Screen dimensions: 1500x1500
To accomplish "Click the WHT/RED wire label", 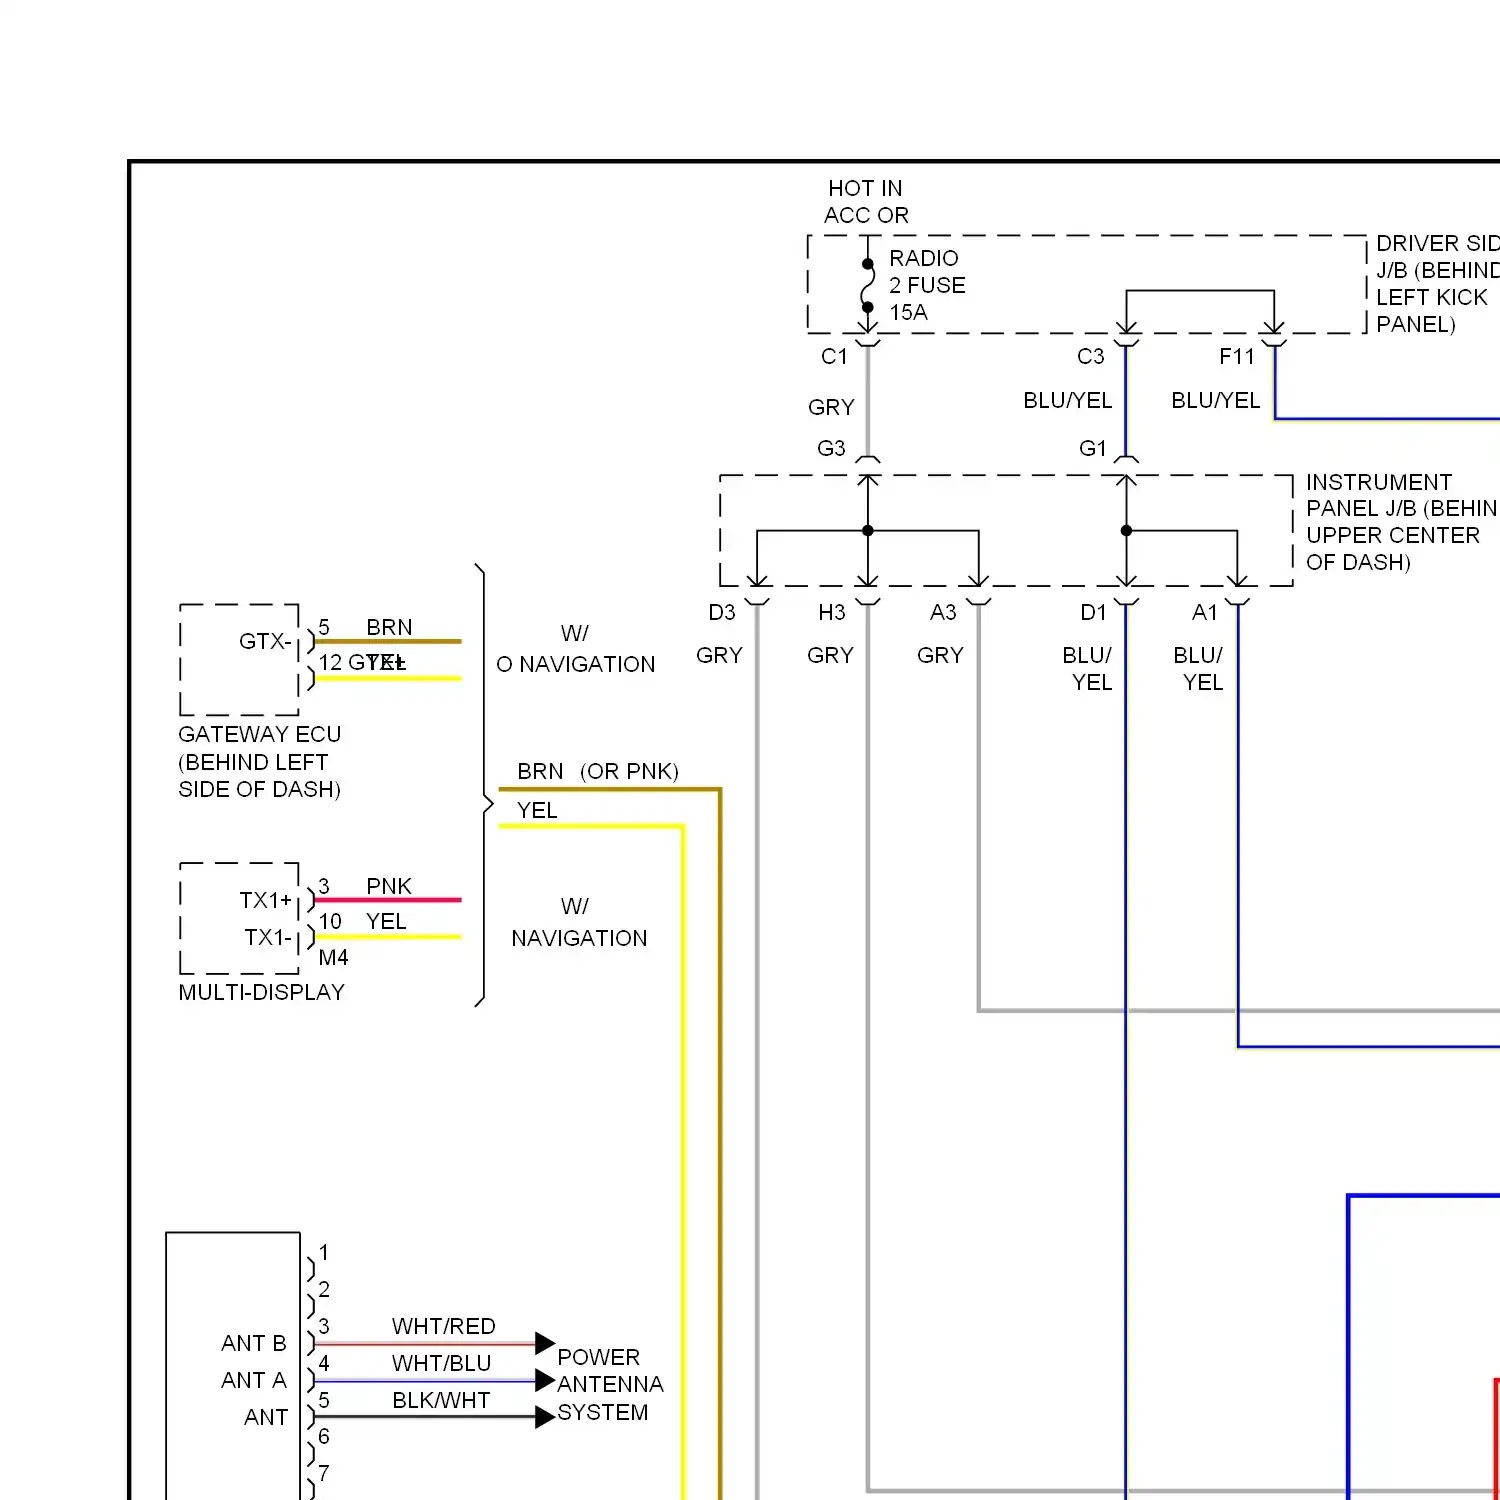I will click(x=444, y=1327).
